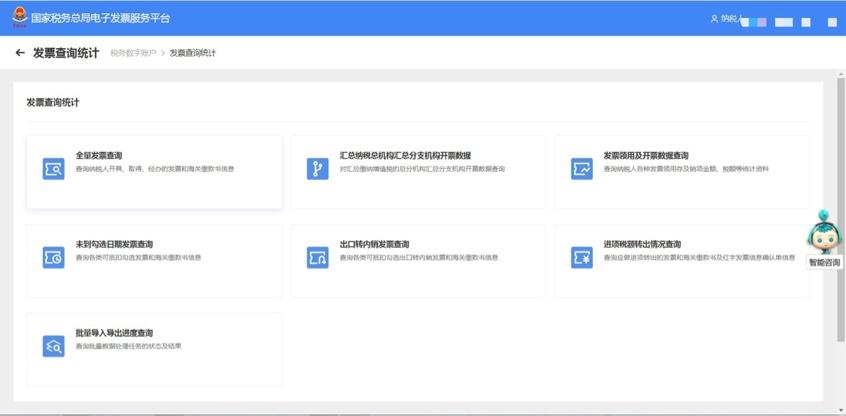
Task: Select the 发票领用及开票数据查询 title
Action: [x=645, y=156]
